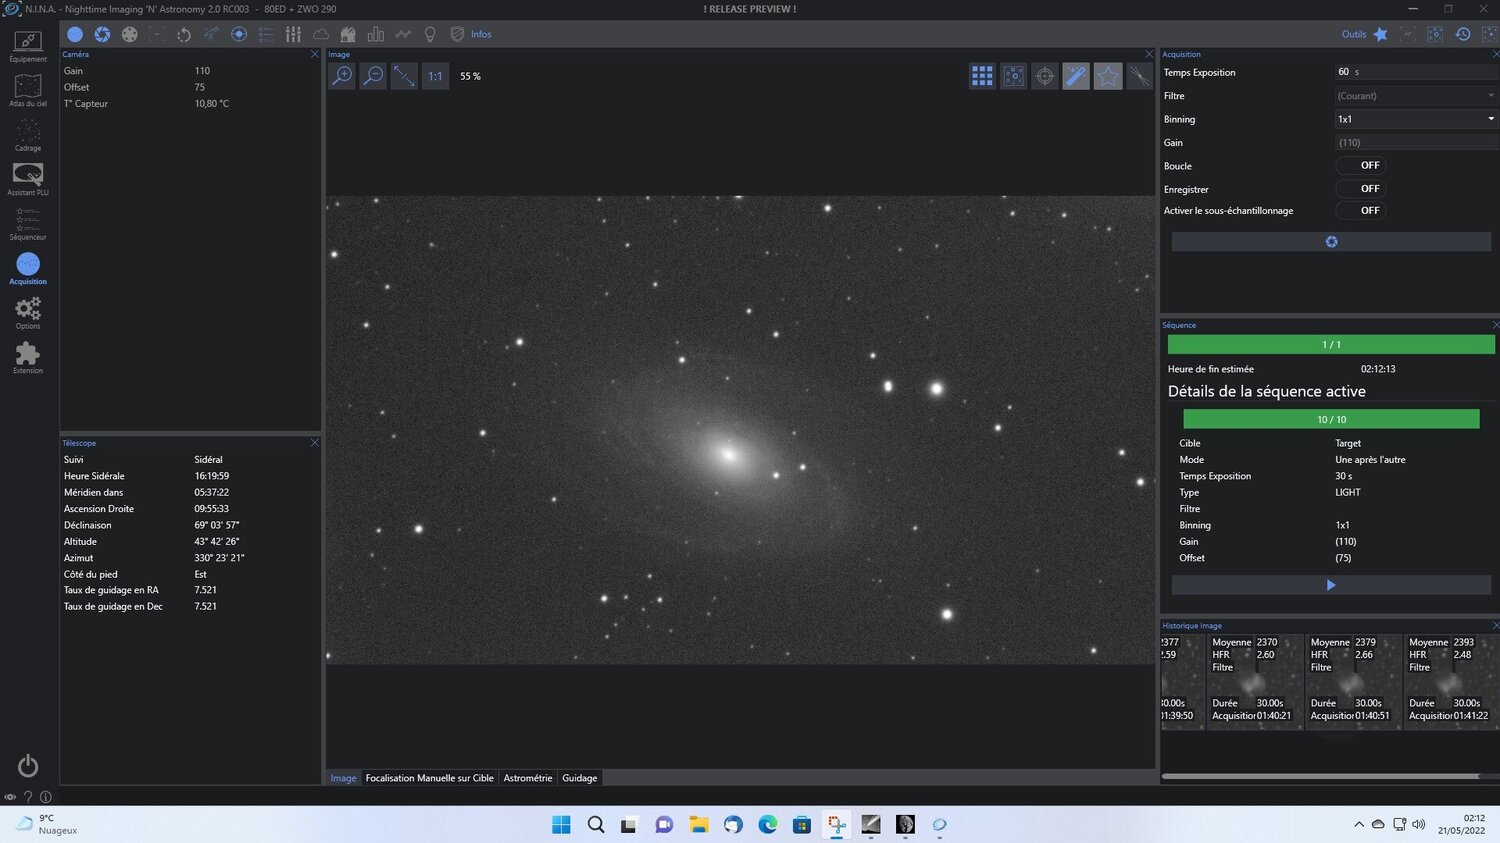Image resolution: width=1500 pixels, height=843 pixels.
Task: Select the zoom-in magnifier in the Image panel
Action: 342,76
